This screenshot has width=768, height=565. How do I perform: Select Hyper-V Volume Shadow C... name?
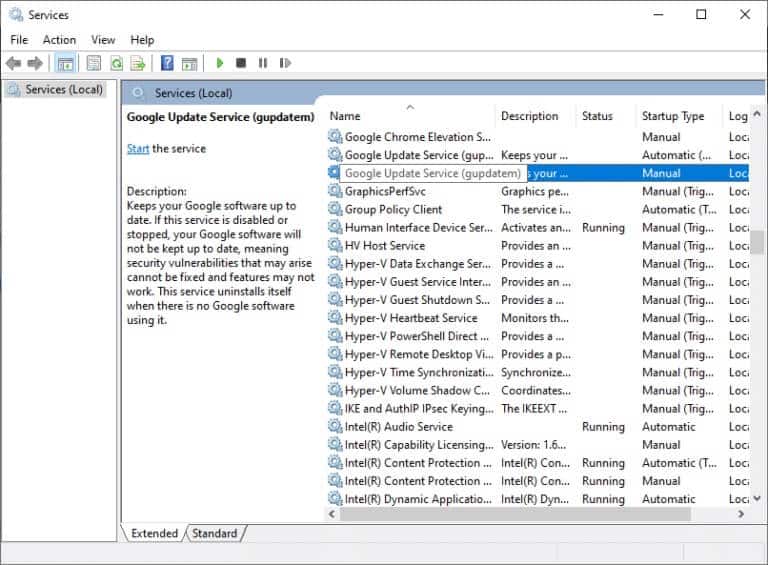pos(417,391)
